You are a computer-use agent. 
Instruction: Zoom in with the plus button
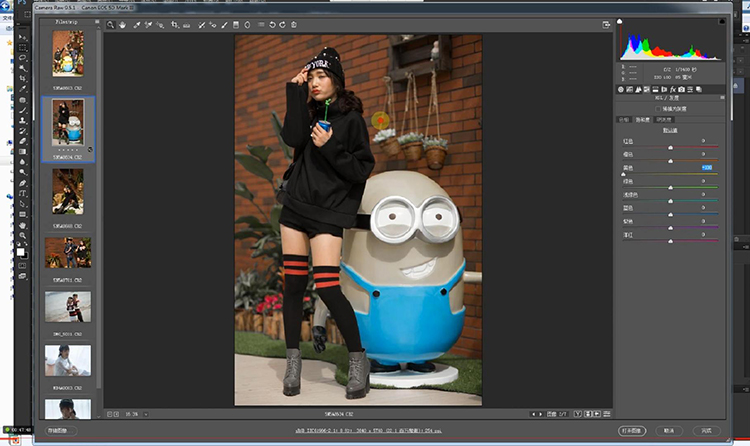(x=116, y=414)
